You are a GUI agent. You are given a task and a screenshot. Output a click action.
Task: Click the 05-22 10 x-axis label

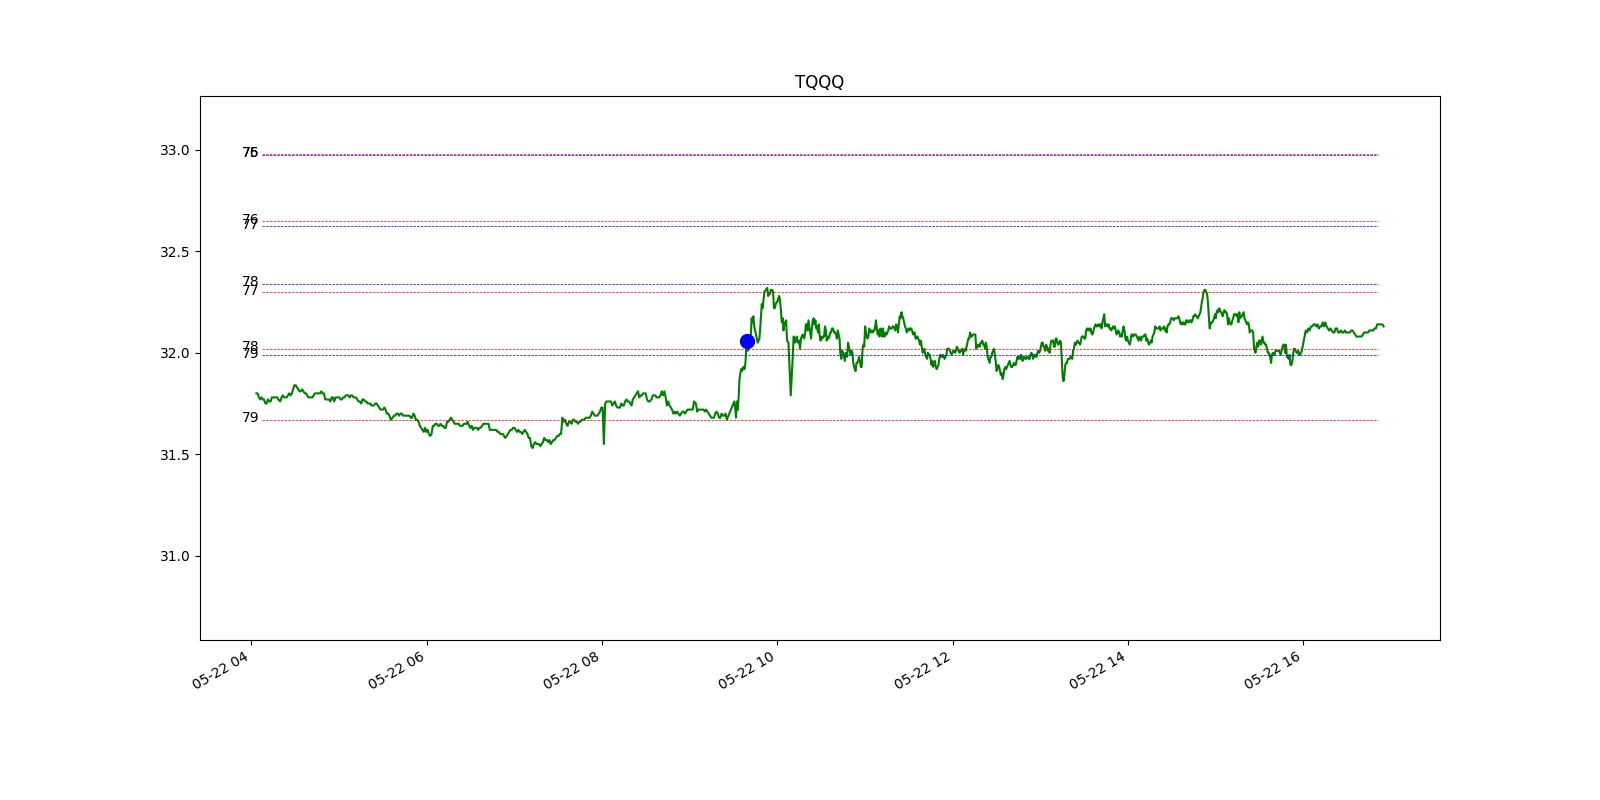point(747,669)
